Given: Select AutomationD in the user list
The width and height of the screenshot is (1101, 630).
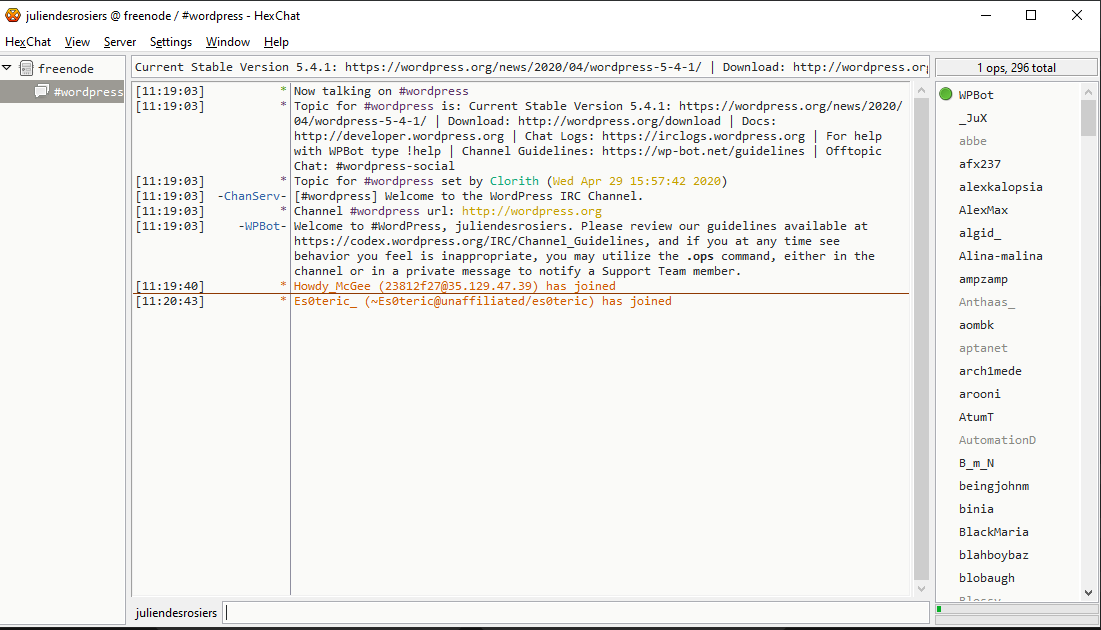Looking at the screenshot, I should pyautogui.click(x=997, y=440).
